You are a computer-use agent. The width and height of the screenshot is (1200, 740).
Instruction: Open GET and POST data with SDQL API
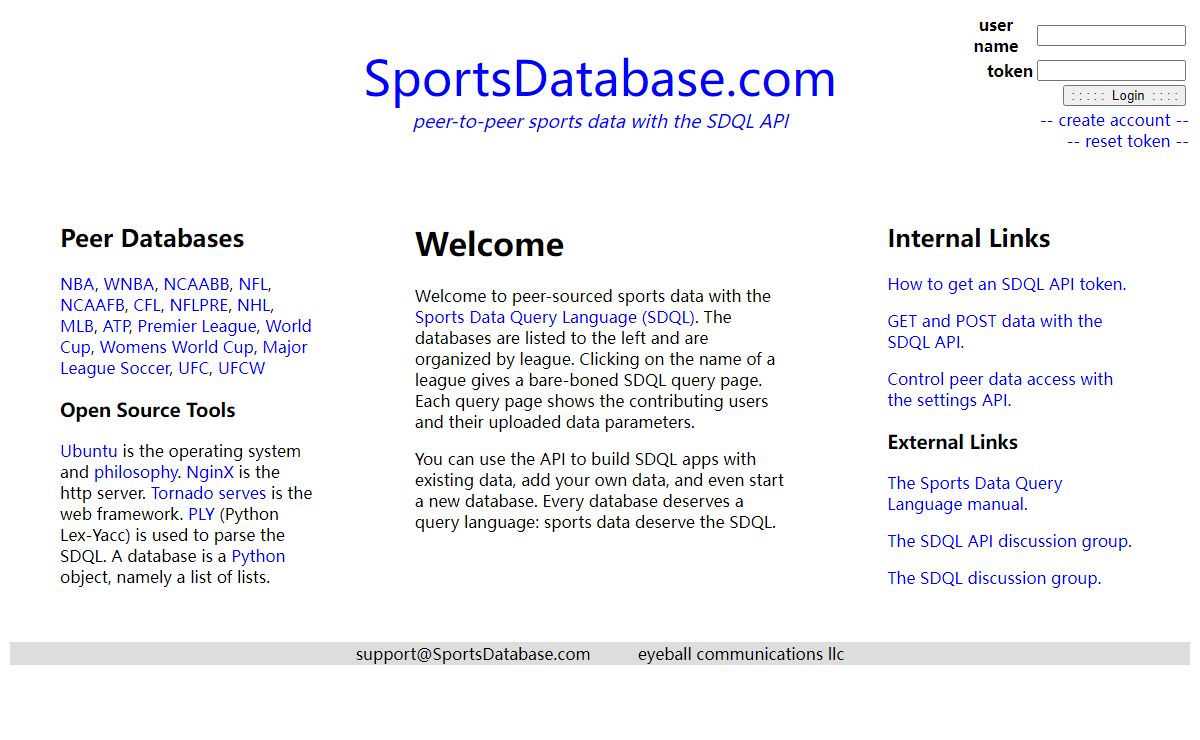(995, 331)
